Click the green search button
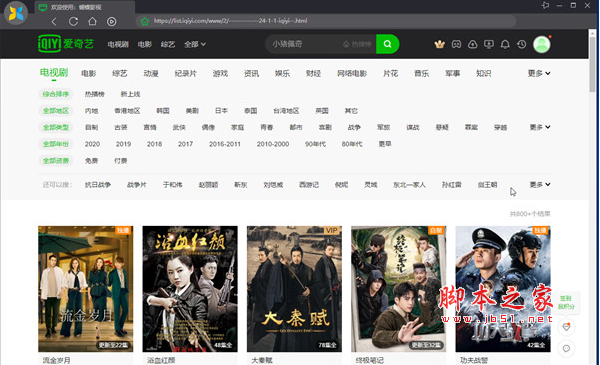The width and height of the screenshot is (600, 365). tap(387, 44)
